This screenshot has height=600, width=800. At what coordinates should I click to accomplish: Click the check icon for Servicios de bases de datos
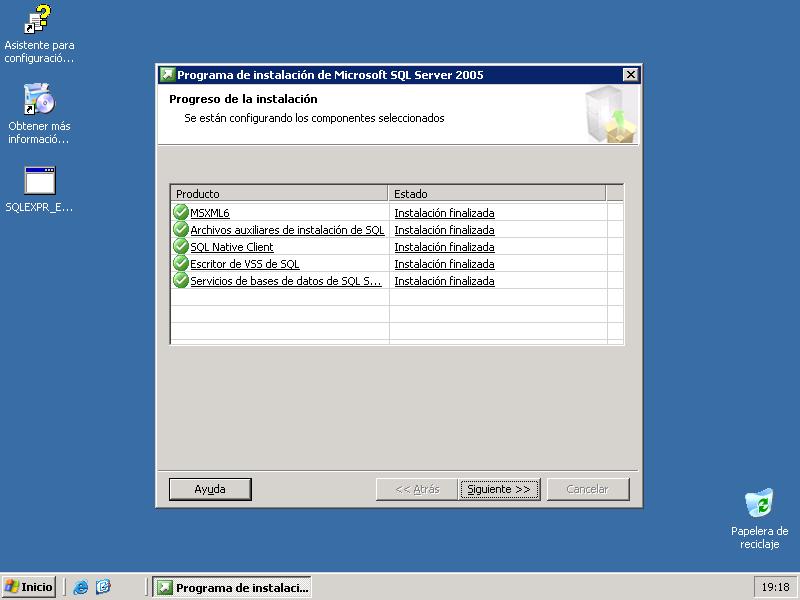pyautogui.click(x=181, y=280)
